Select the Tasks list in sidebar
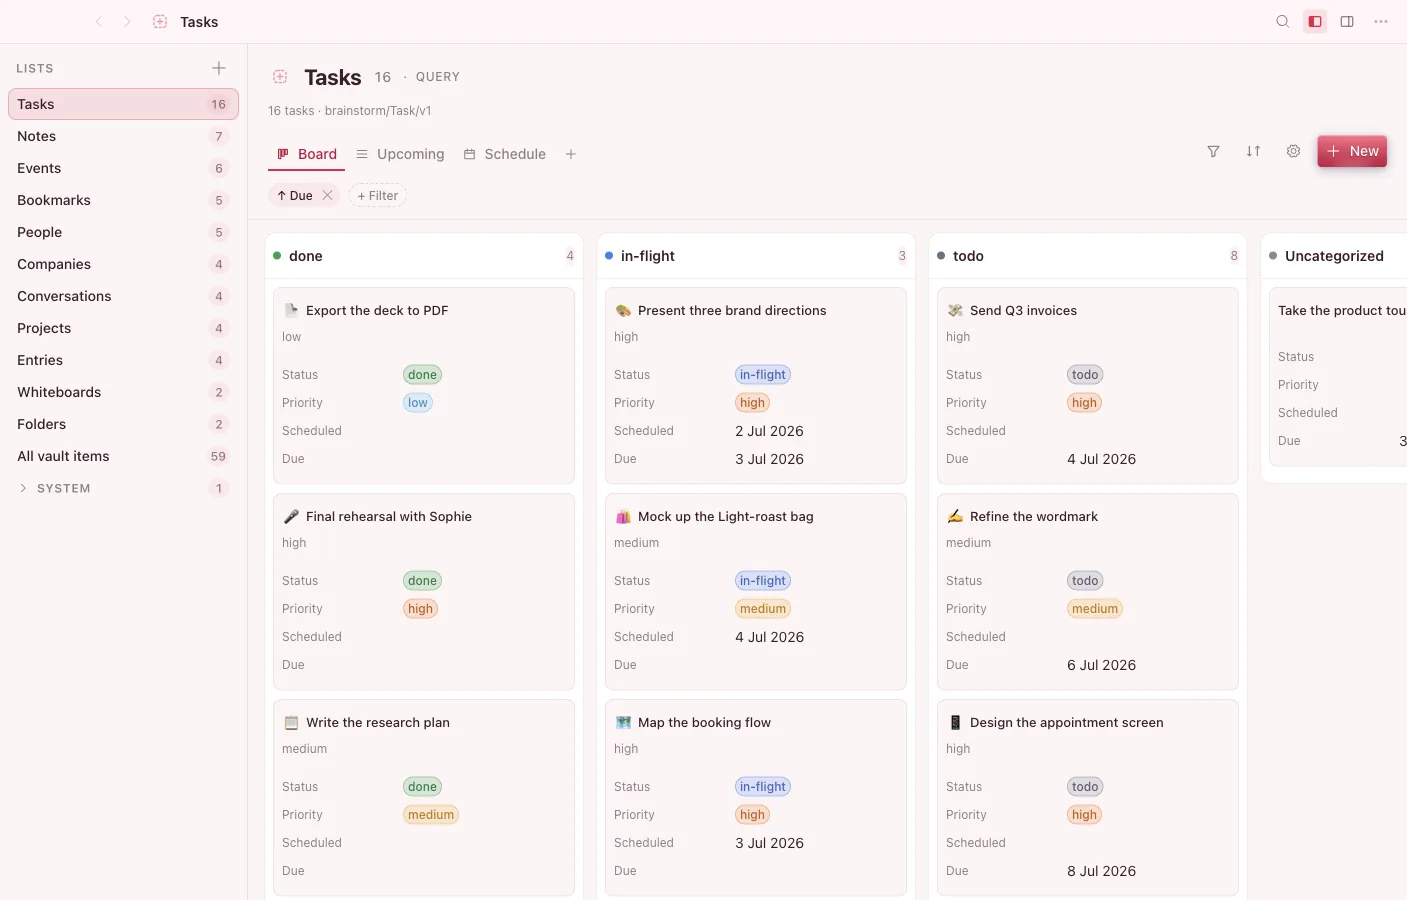 (x=123, y=104)
